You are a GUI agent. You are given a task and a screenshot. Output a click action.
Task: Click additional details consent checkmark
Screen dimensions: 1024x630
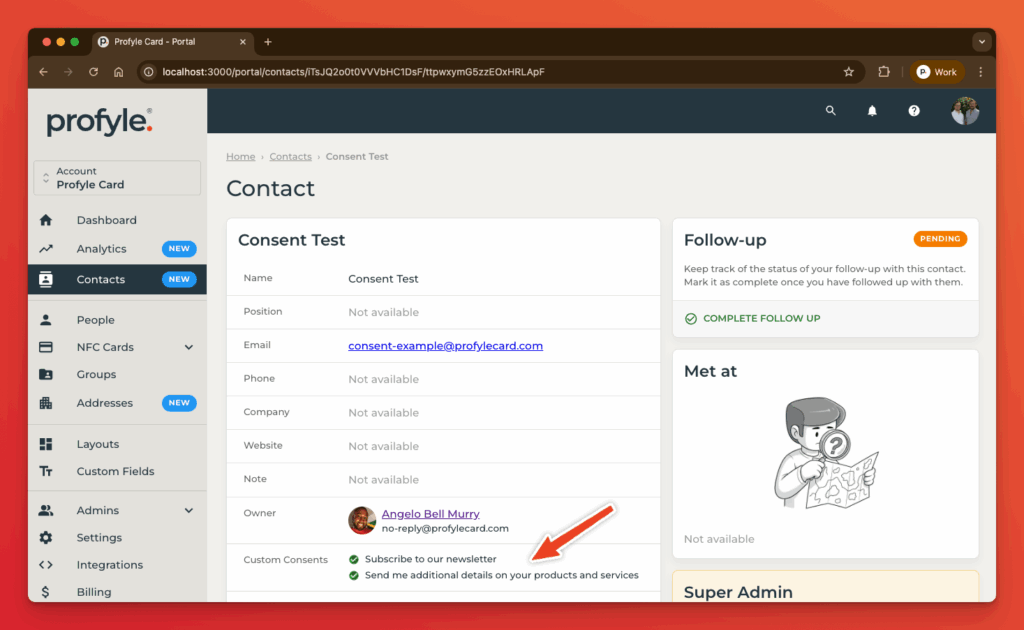pos(354,575)
